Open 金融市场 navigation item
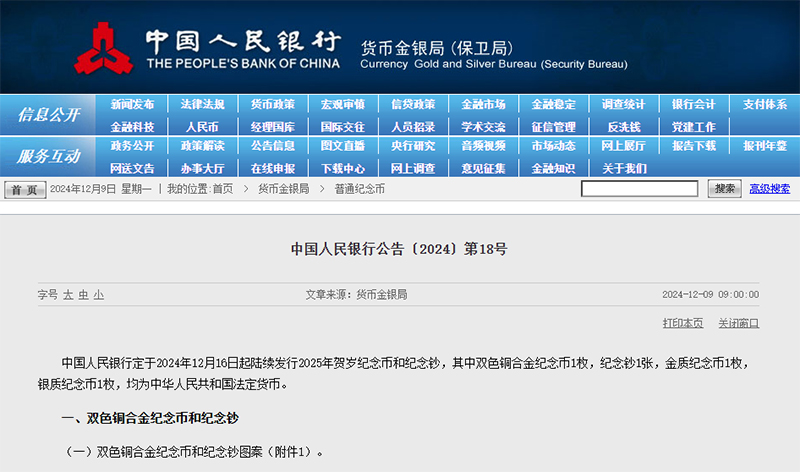 point(483,104)
